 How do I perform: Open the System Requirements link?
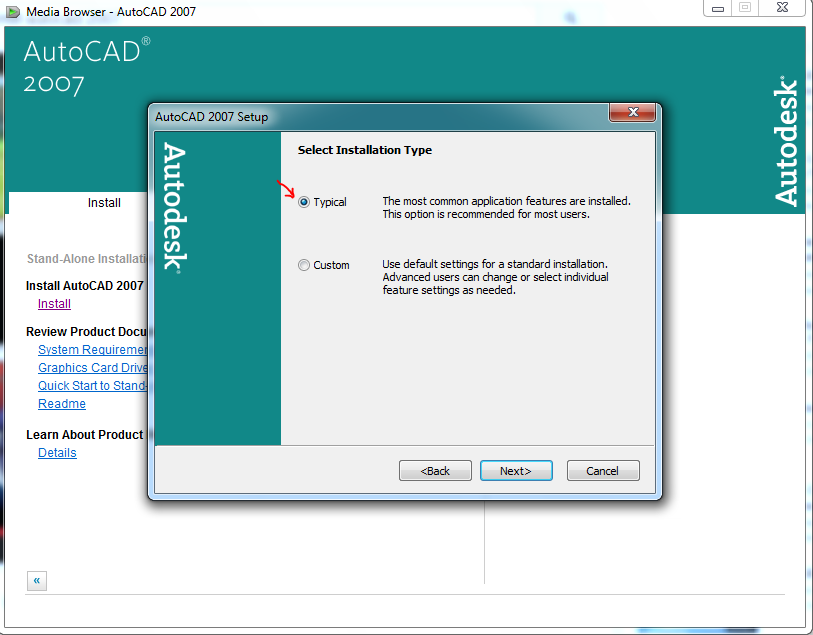(93, 350)
